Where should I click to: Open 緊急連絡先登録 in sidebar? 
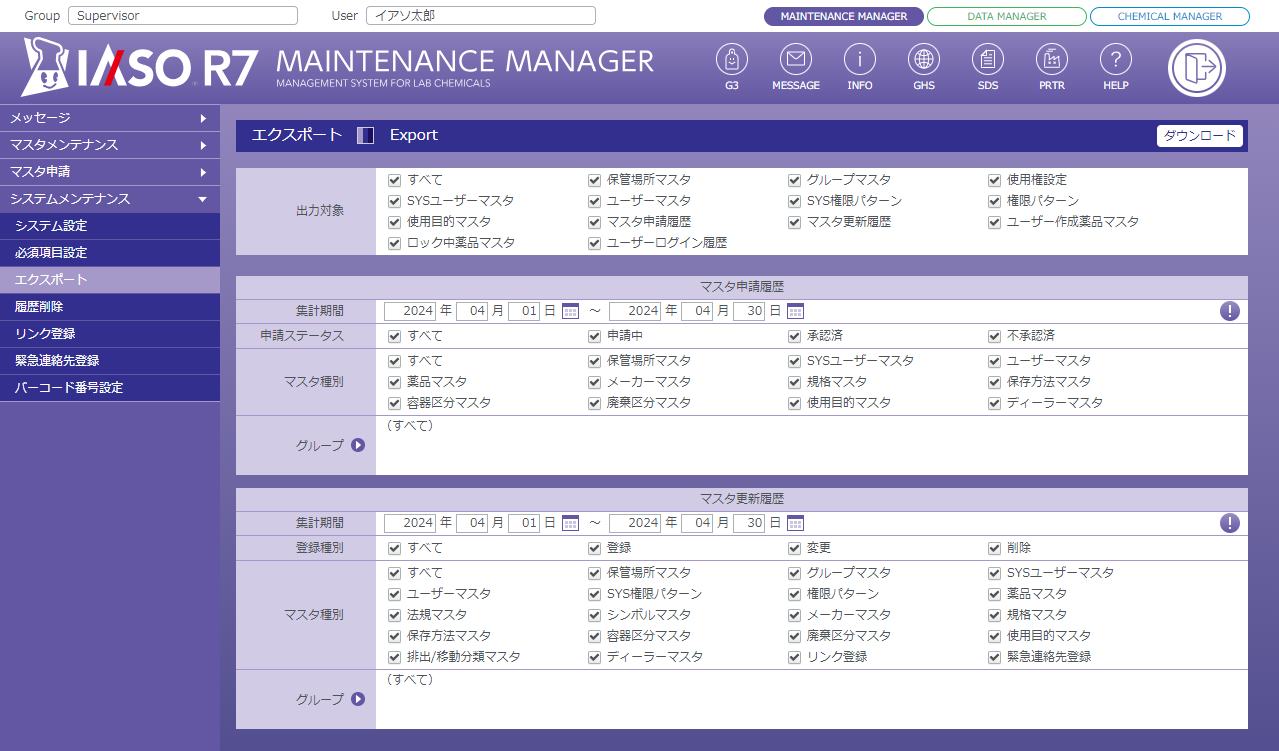coord(110,361)
